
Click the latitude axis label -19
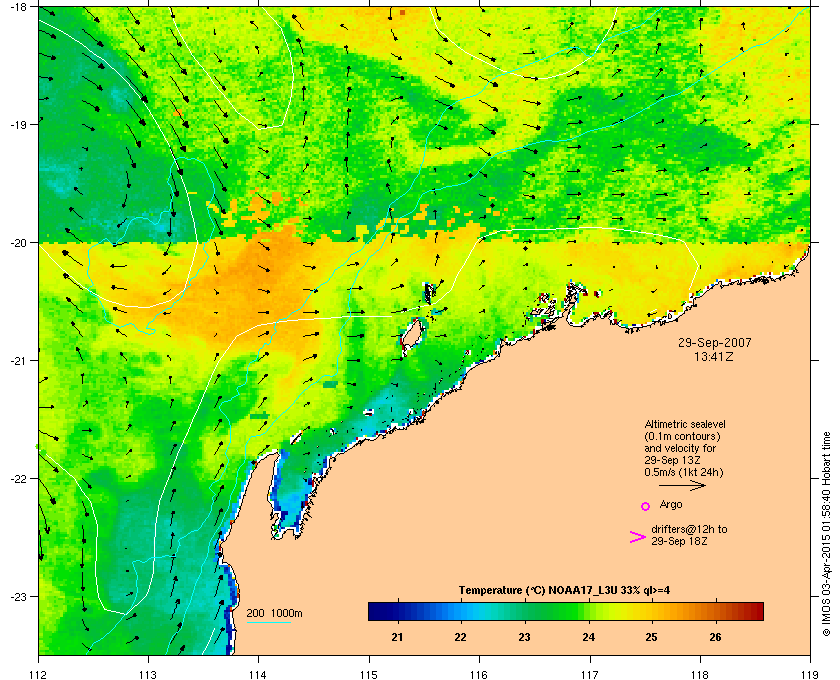click(x=18, y=124)
